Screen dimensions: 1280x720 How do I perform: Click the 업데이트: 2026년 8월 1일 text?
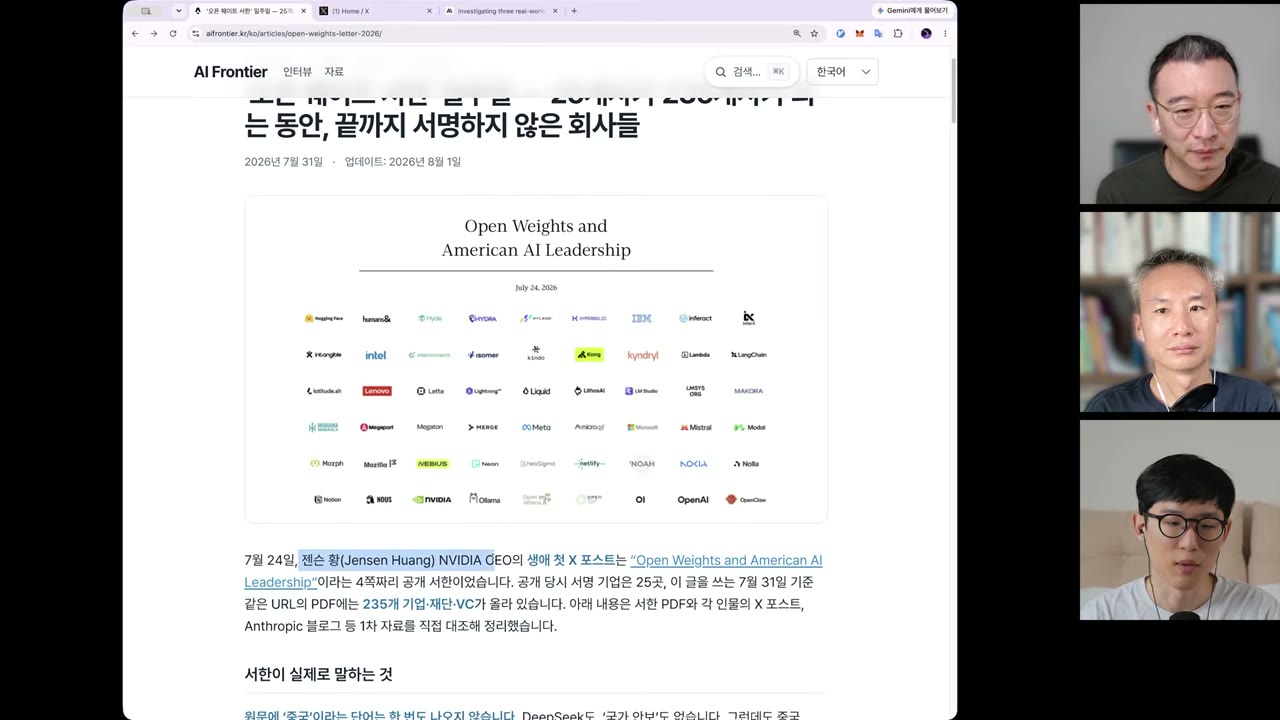(x=403, y=162)
